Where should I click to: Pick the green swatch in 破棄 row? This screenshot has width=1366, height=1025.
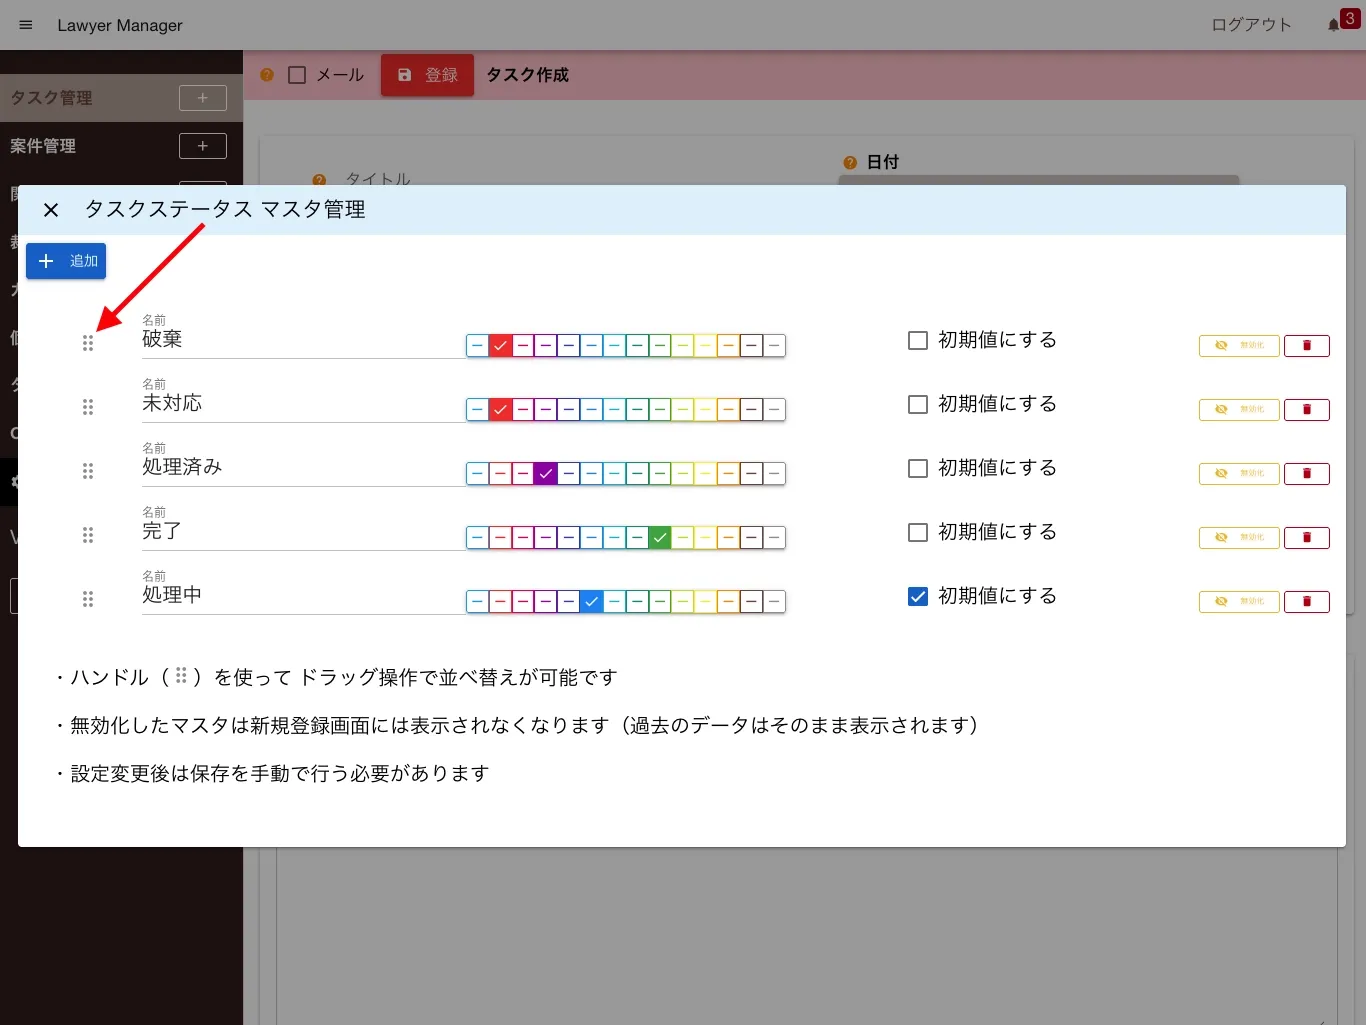(x=660, y=346)
